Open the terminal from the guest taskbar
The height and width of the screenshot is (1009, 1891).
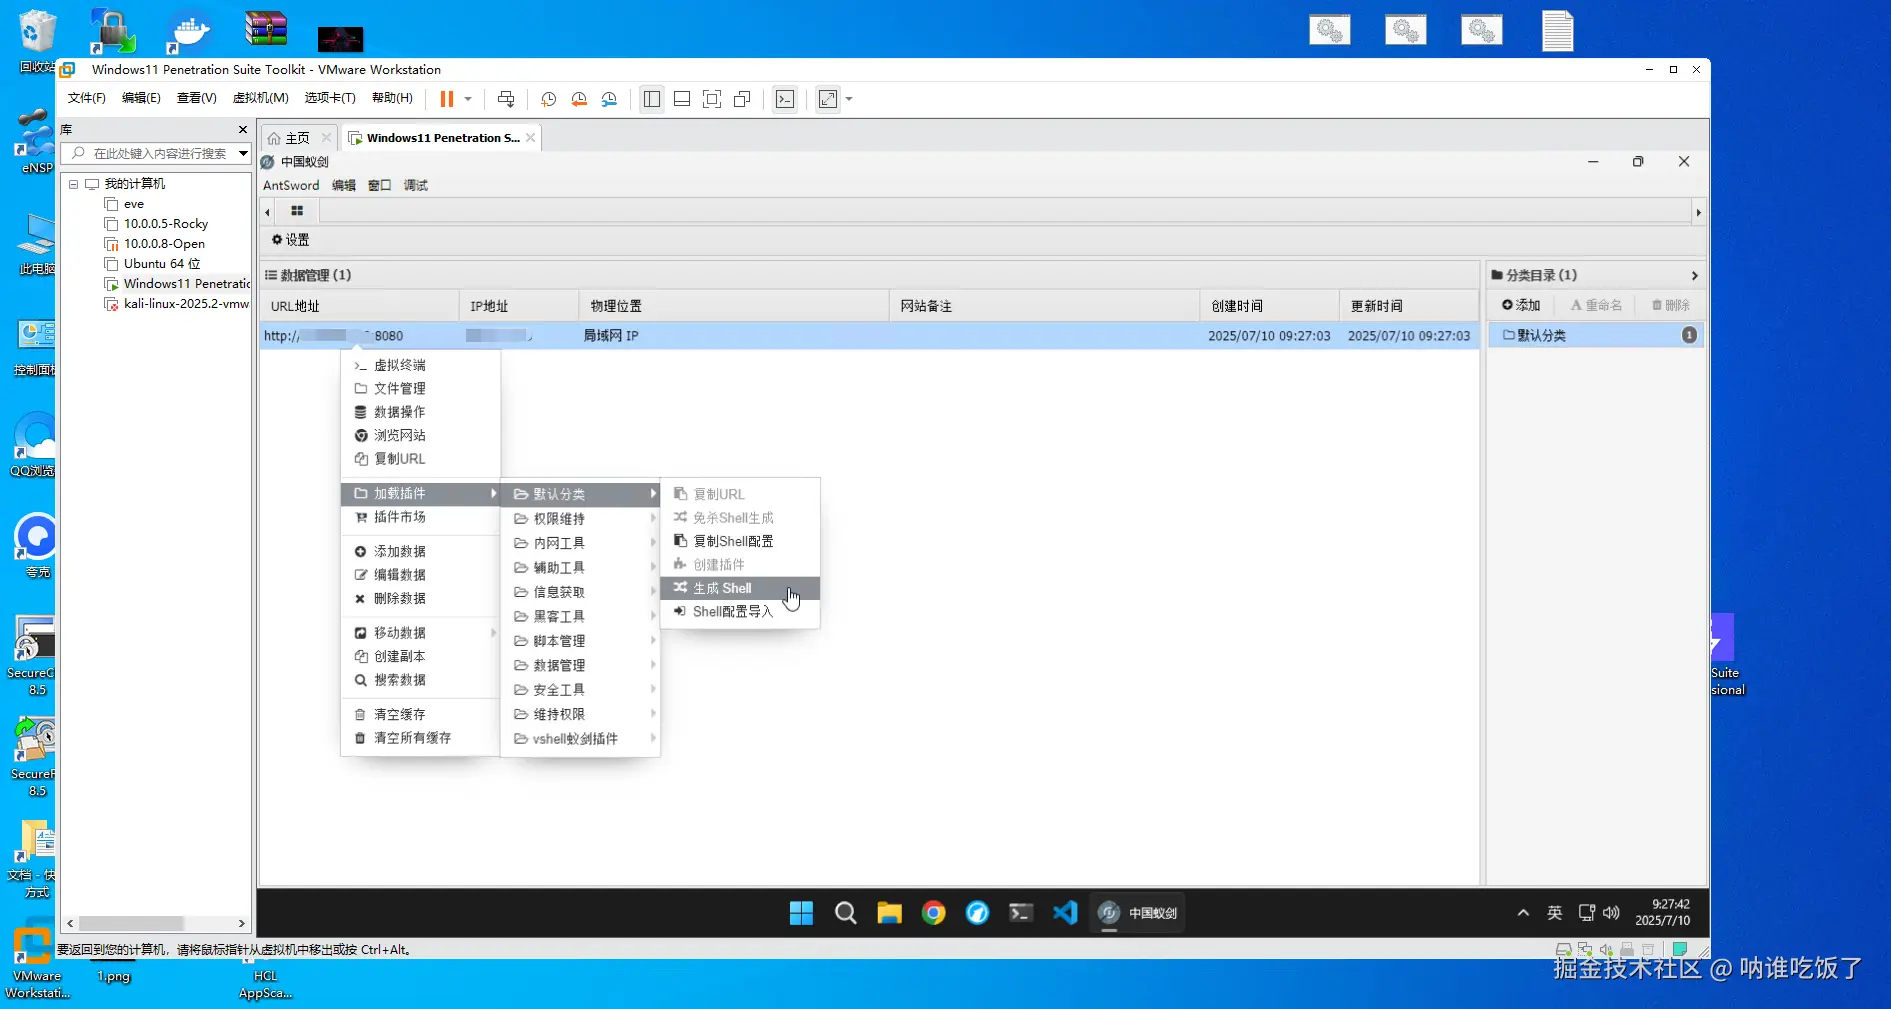[x=1021, y=913]
